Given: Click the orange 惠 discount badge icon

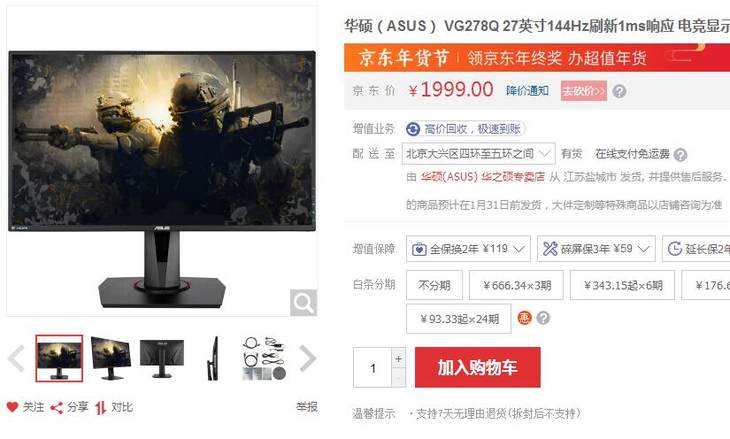Looking at the screenshot, I should [x=524, y=318].
